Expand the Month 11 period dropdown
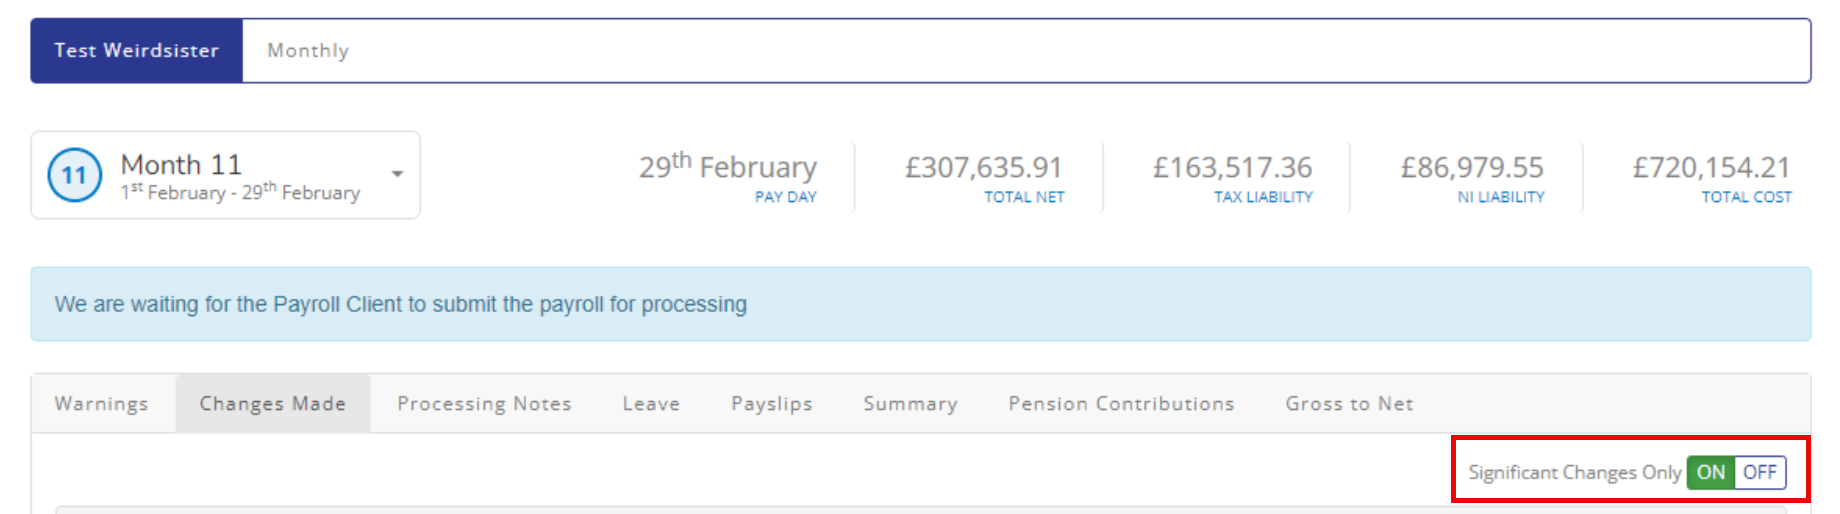This screenshot has width=1840, height=514. click(x=397, y=174)
